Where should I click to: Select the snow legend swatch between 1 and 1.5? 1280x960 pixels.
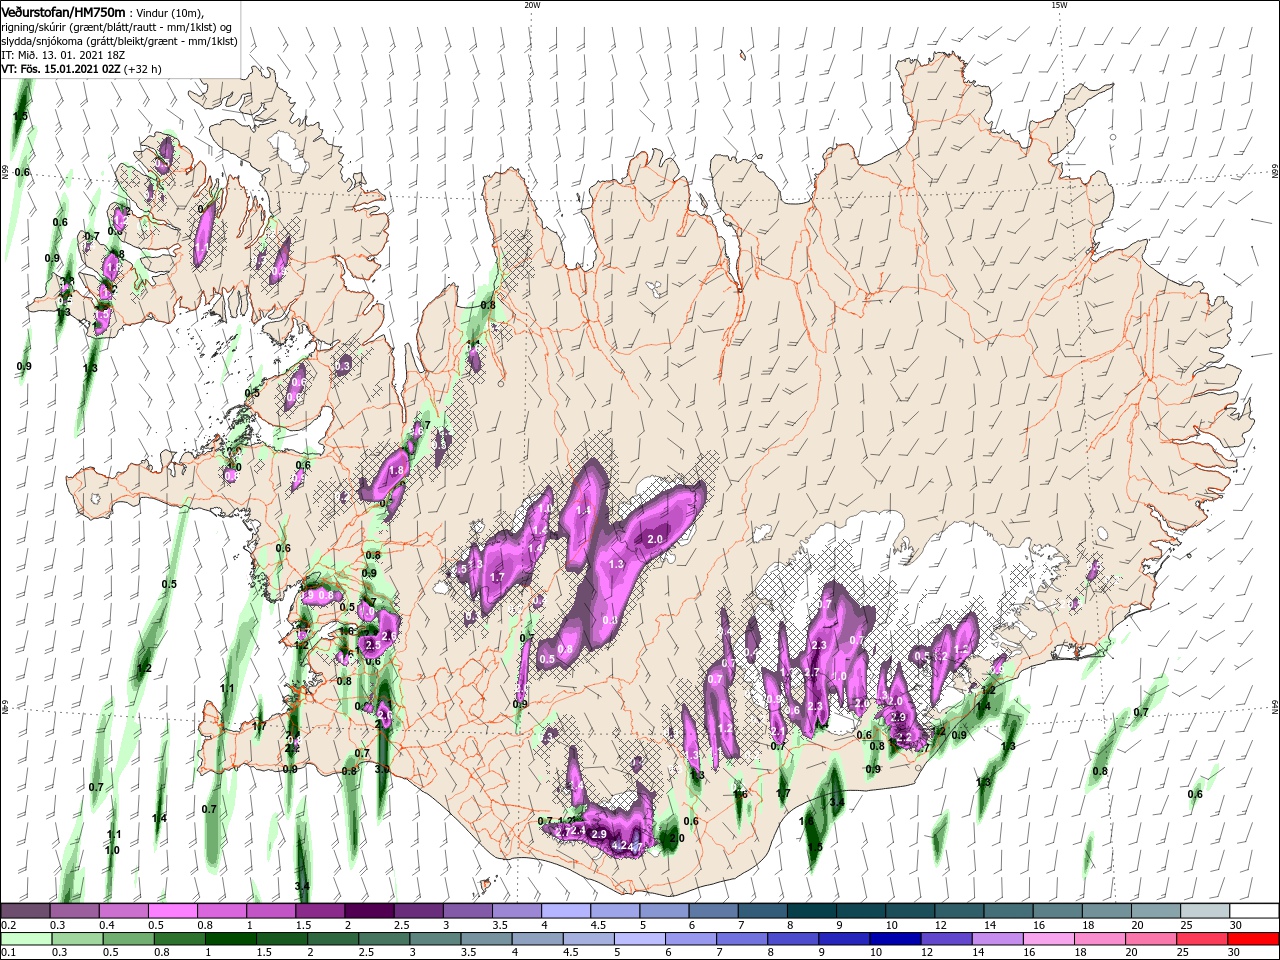pos(271,911)
